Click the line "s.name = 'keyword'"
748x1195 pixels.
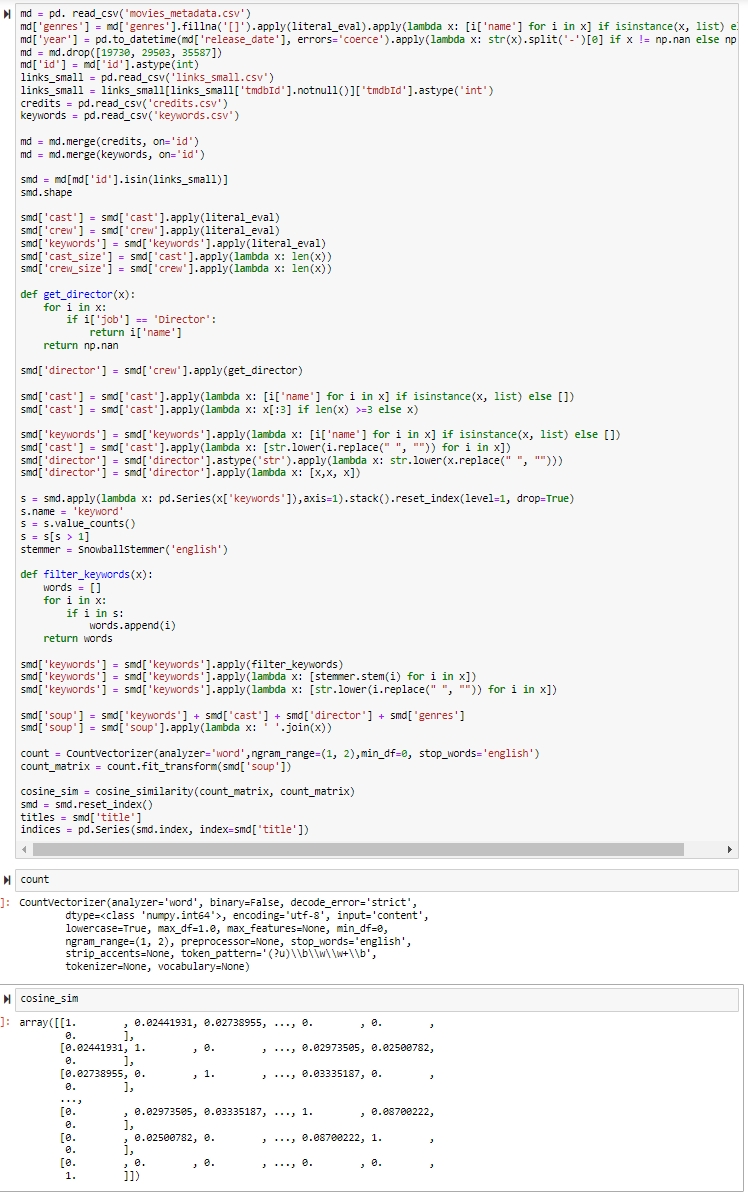(x=70, y=511)
